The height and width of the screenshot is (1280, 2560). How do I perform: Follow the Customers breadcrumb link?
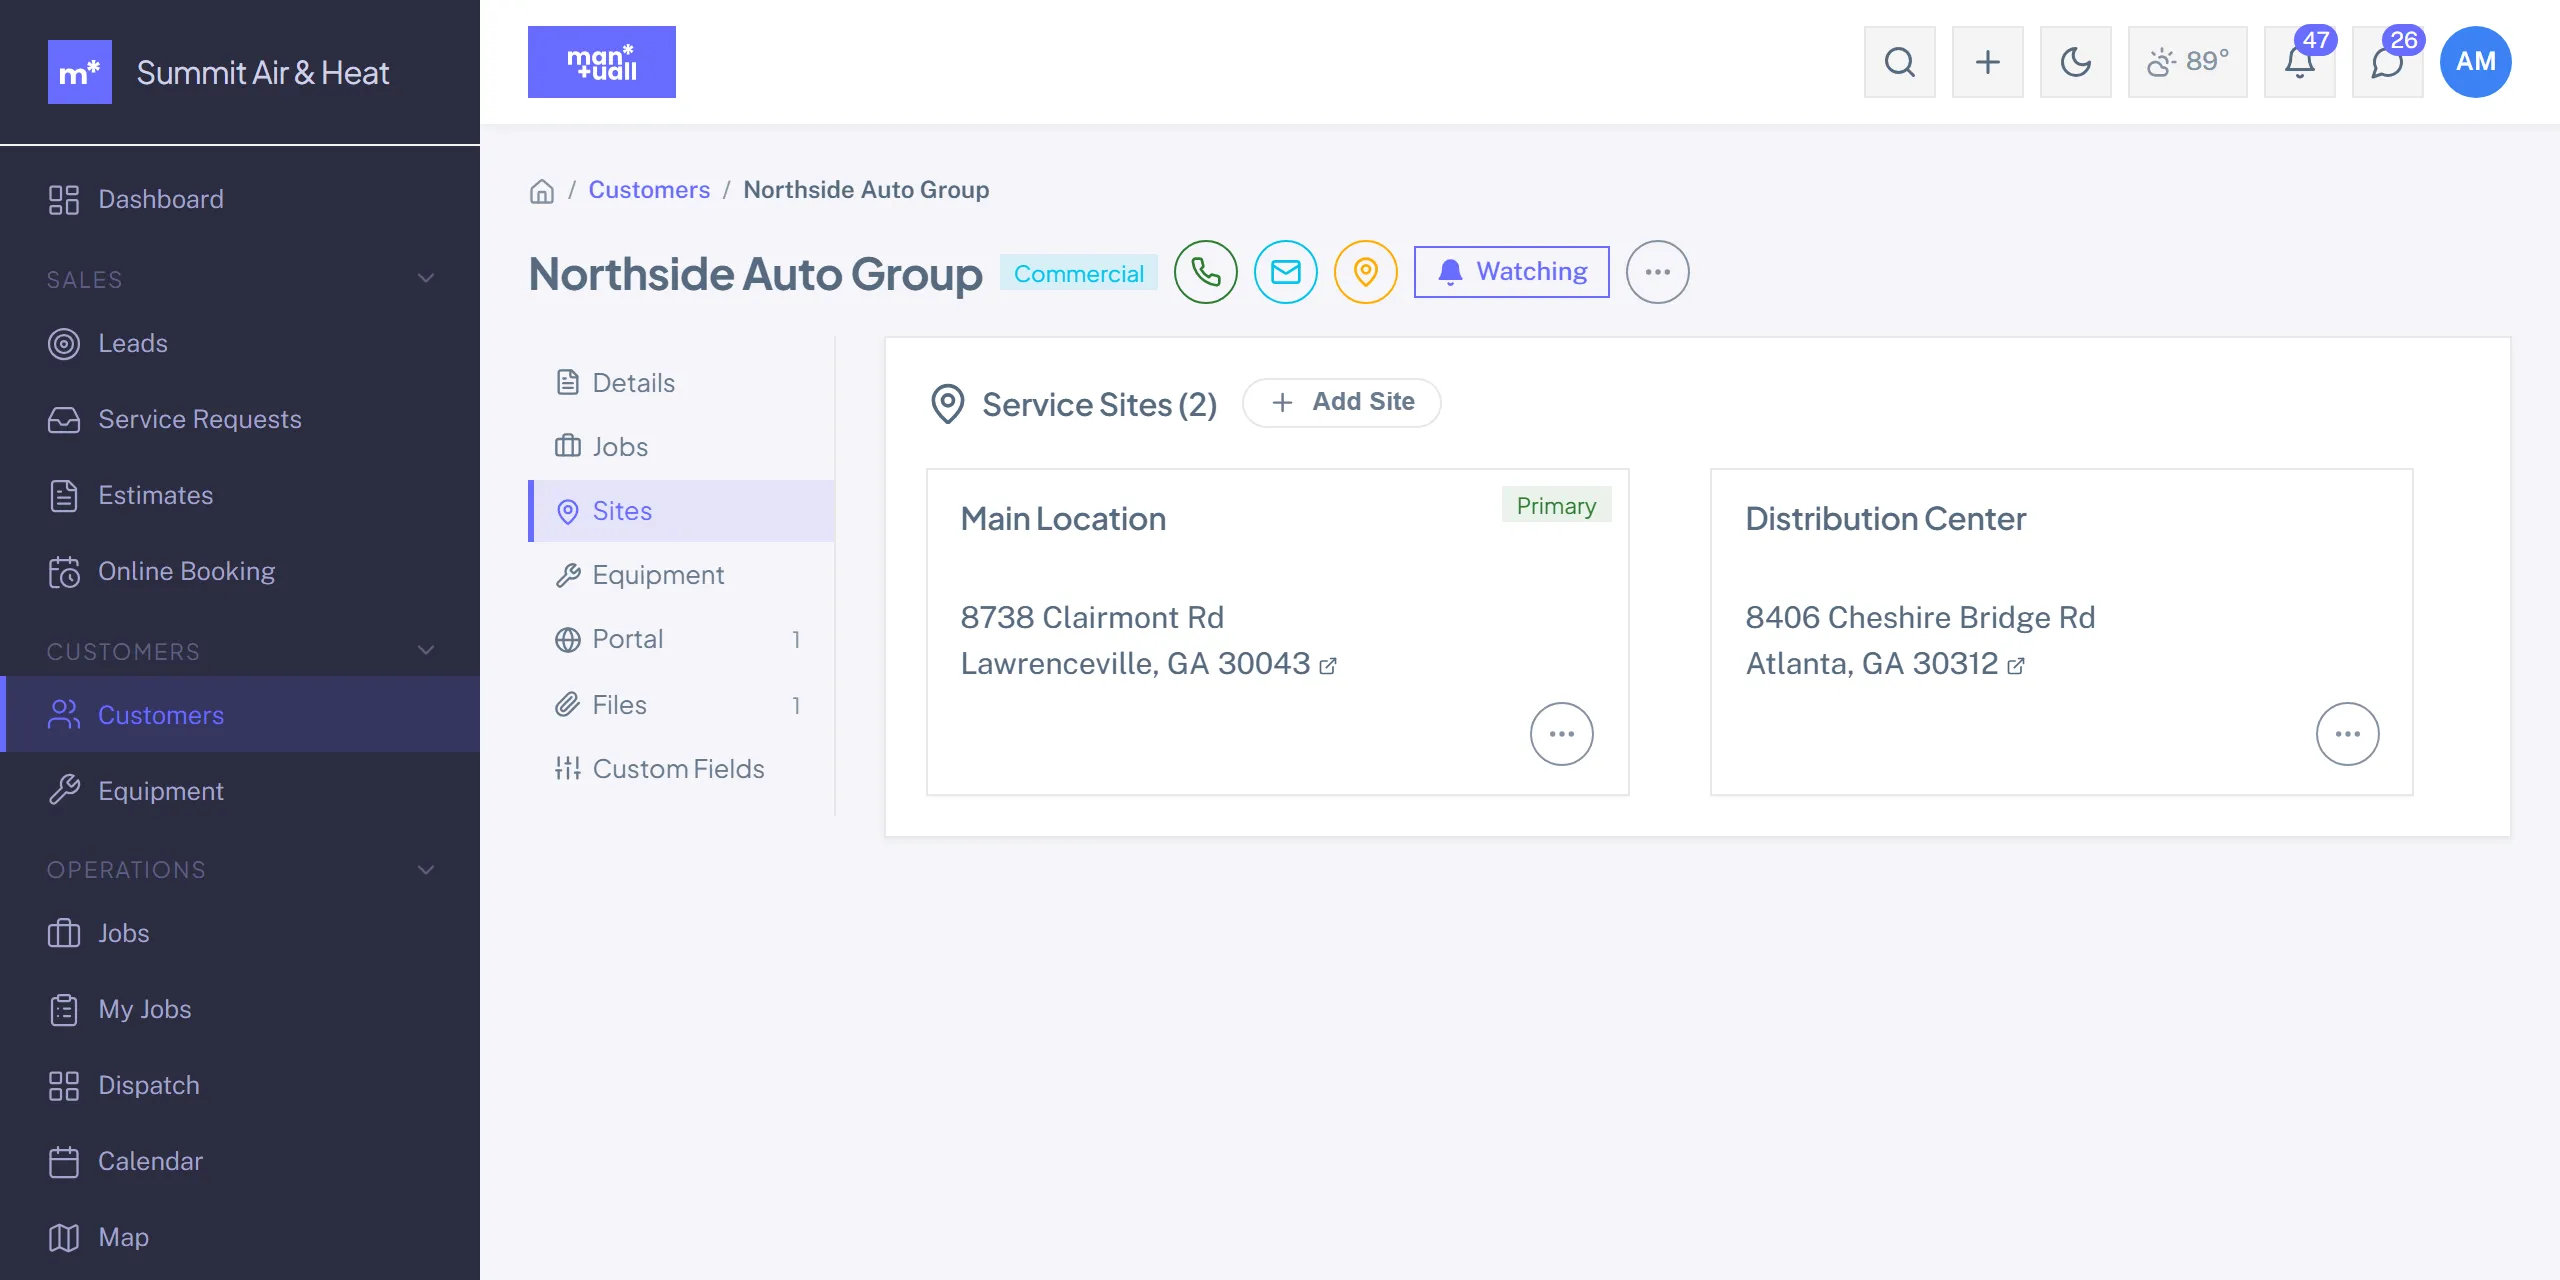(649, 190)
